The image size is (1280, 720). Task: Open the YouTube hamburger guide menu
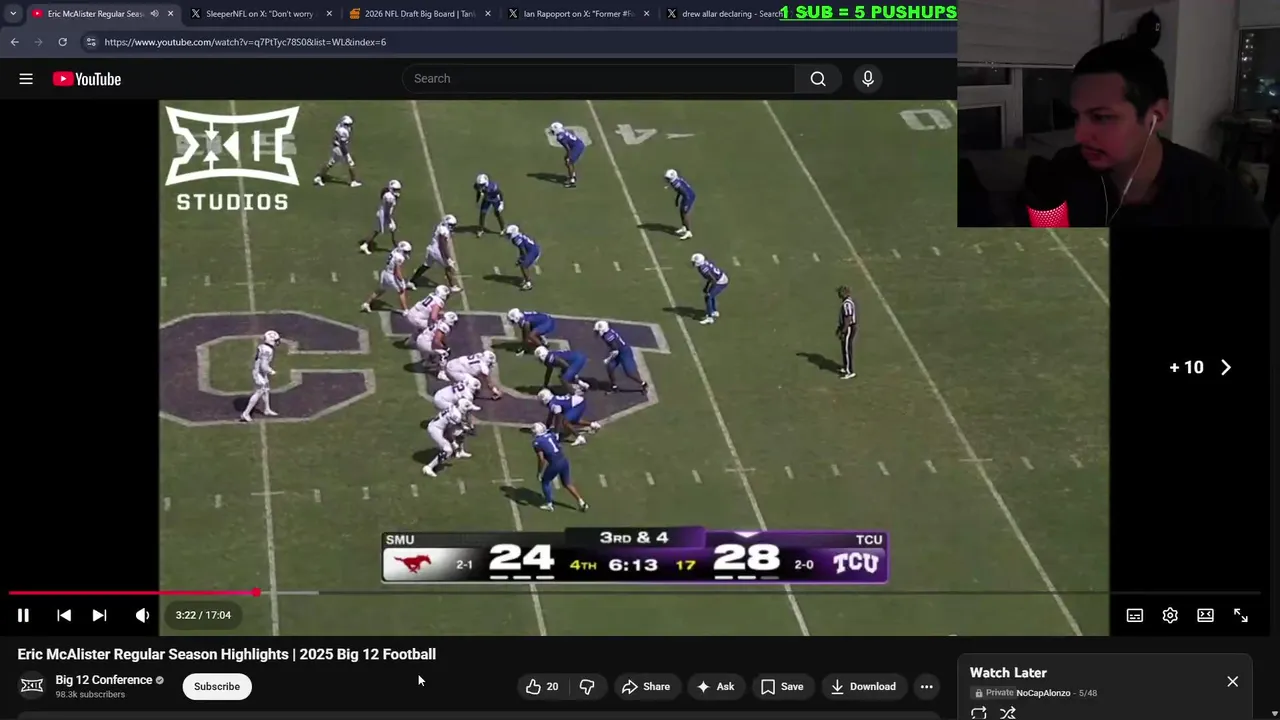[26, 79]
